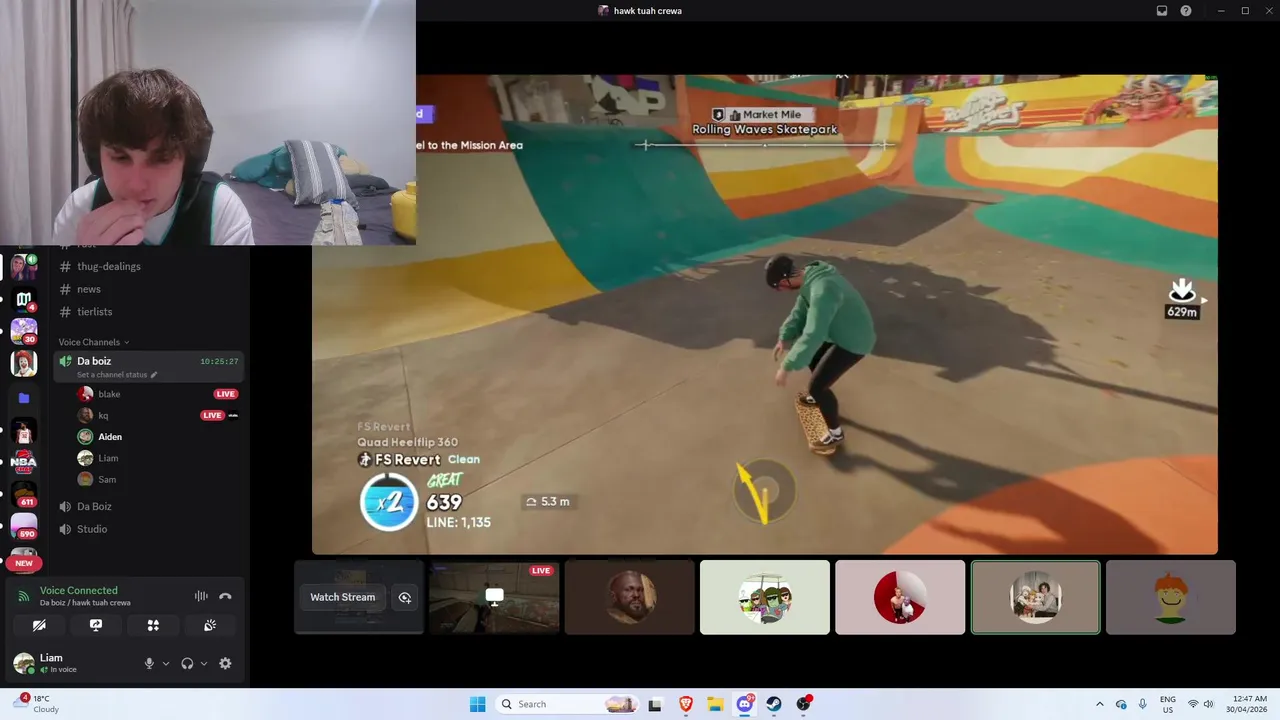The image size is (1280, 720).
Task: Expand the server folder icon
Action: 24,398
